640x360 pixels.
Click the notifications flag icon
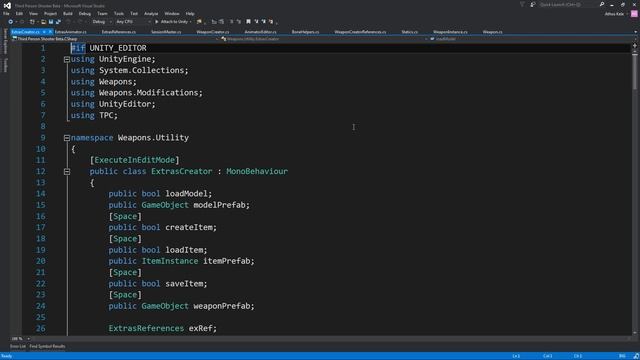point(522,4)
